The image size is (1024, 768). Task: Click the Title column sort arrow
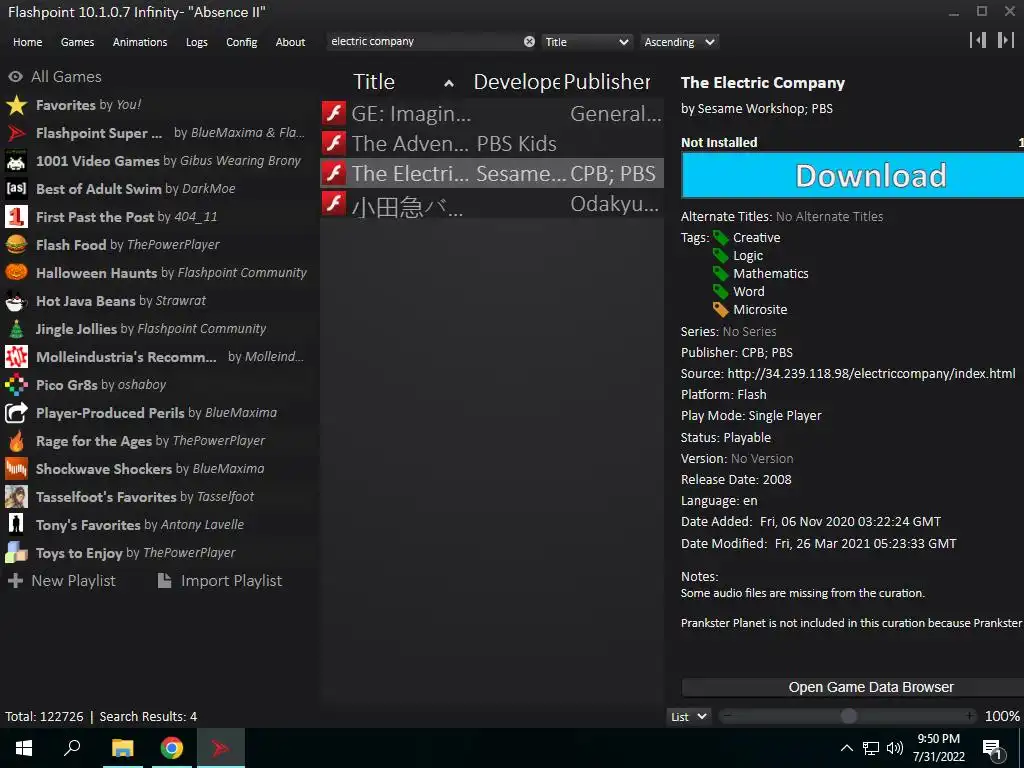(449, 83)
